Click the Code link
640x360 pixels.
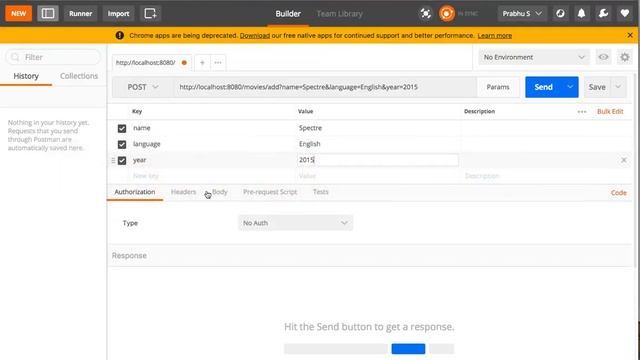tap(618, 193)
